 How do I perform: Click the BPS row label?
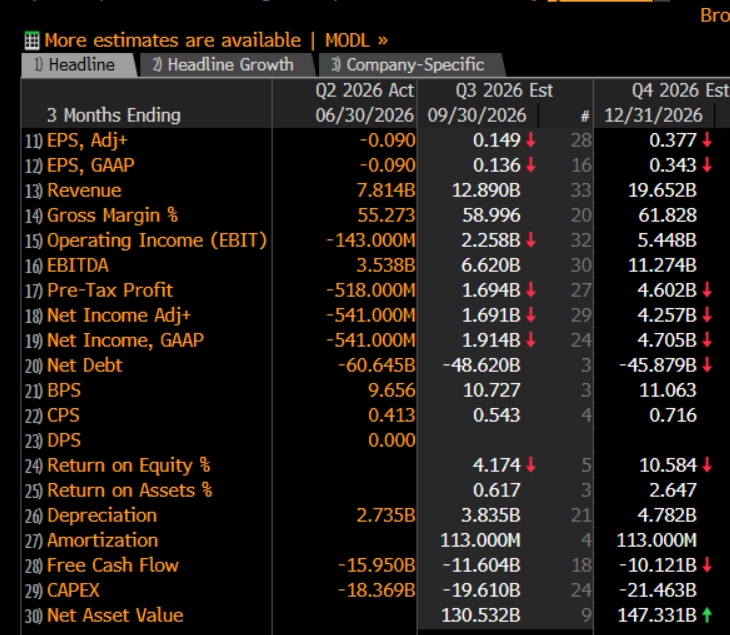click(x=64, y=391)
